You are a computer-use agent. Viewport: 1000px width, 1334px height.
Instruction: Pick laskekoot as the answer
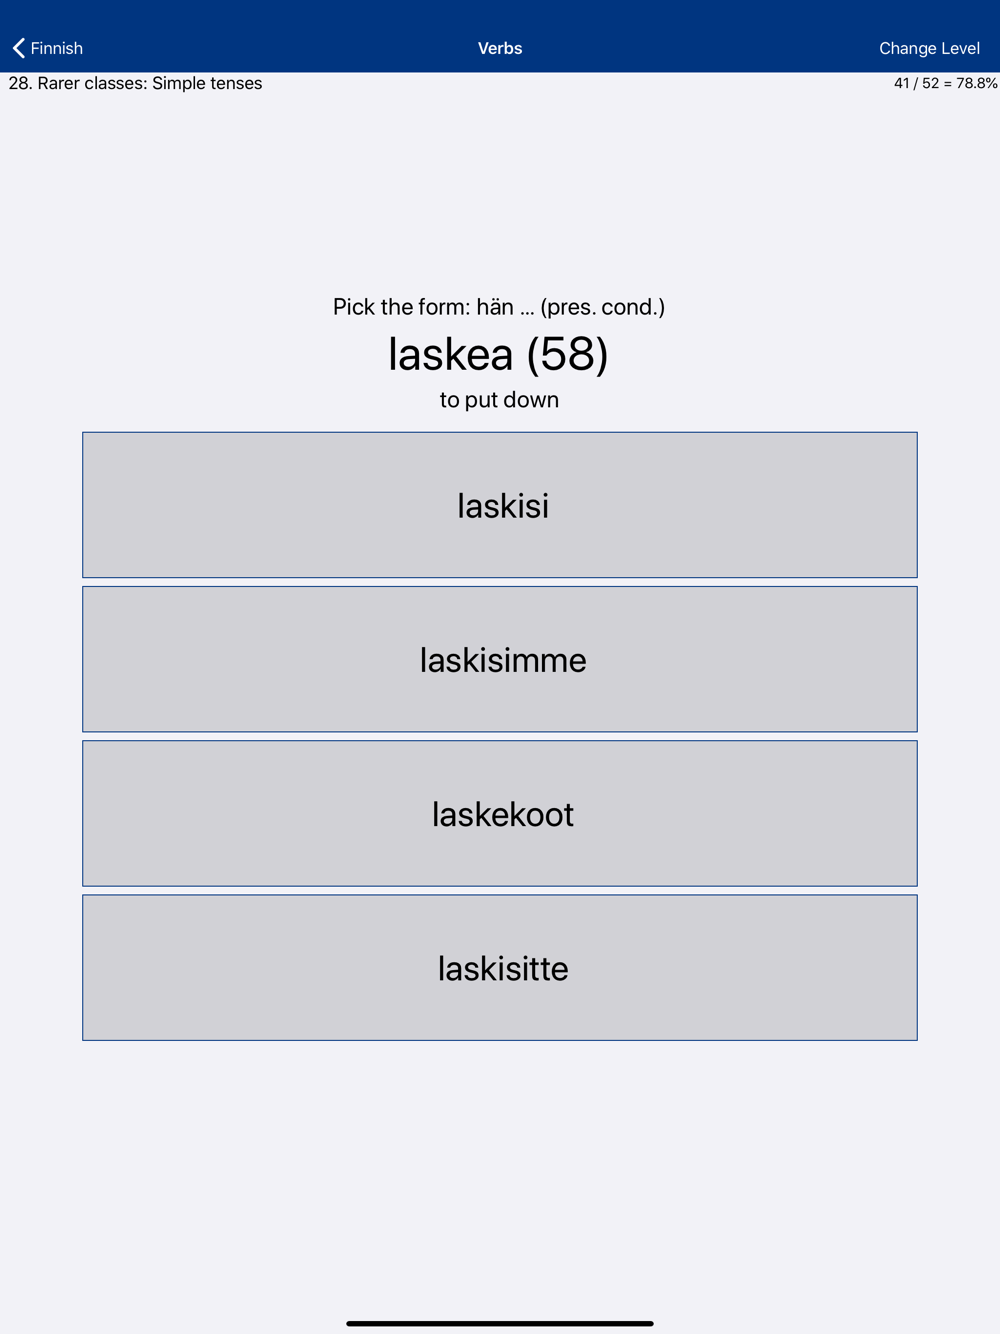pos(500,813)
